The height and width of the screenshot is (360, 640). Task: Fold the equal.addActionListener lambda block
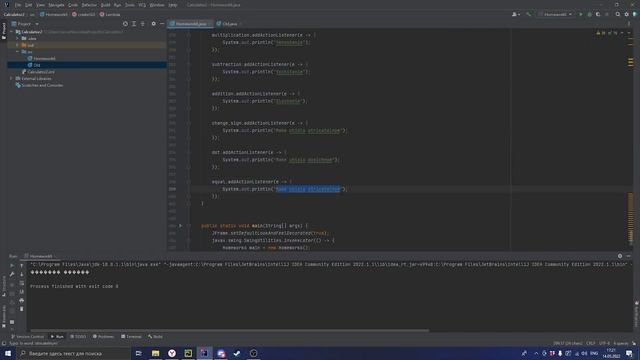189,182
